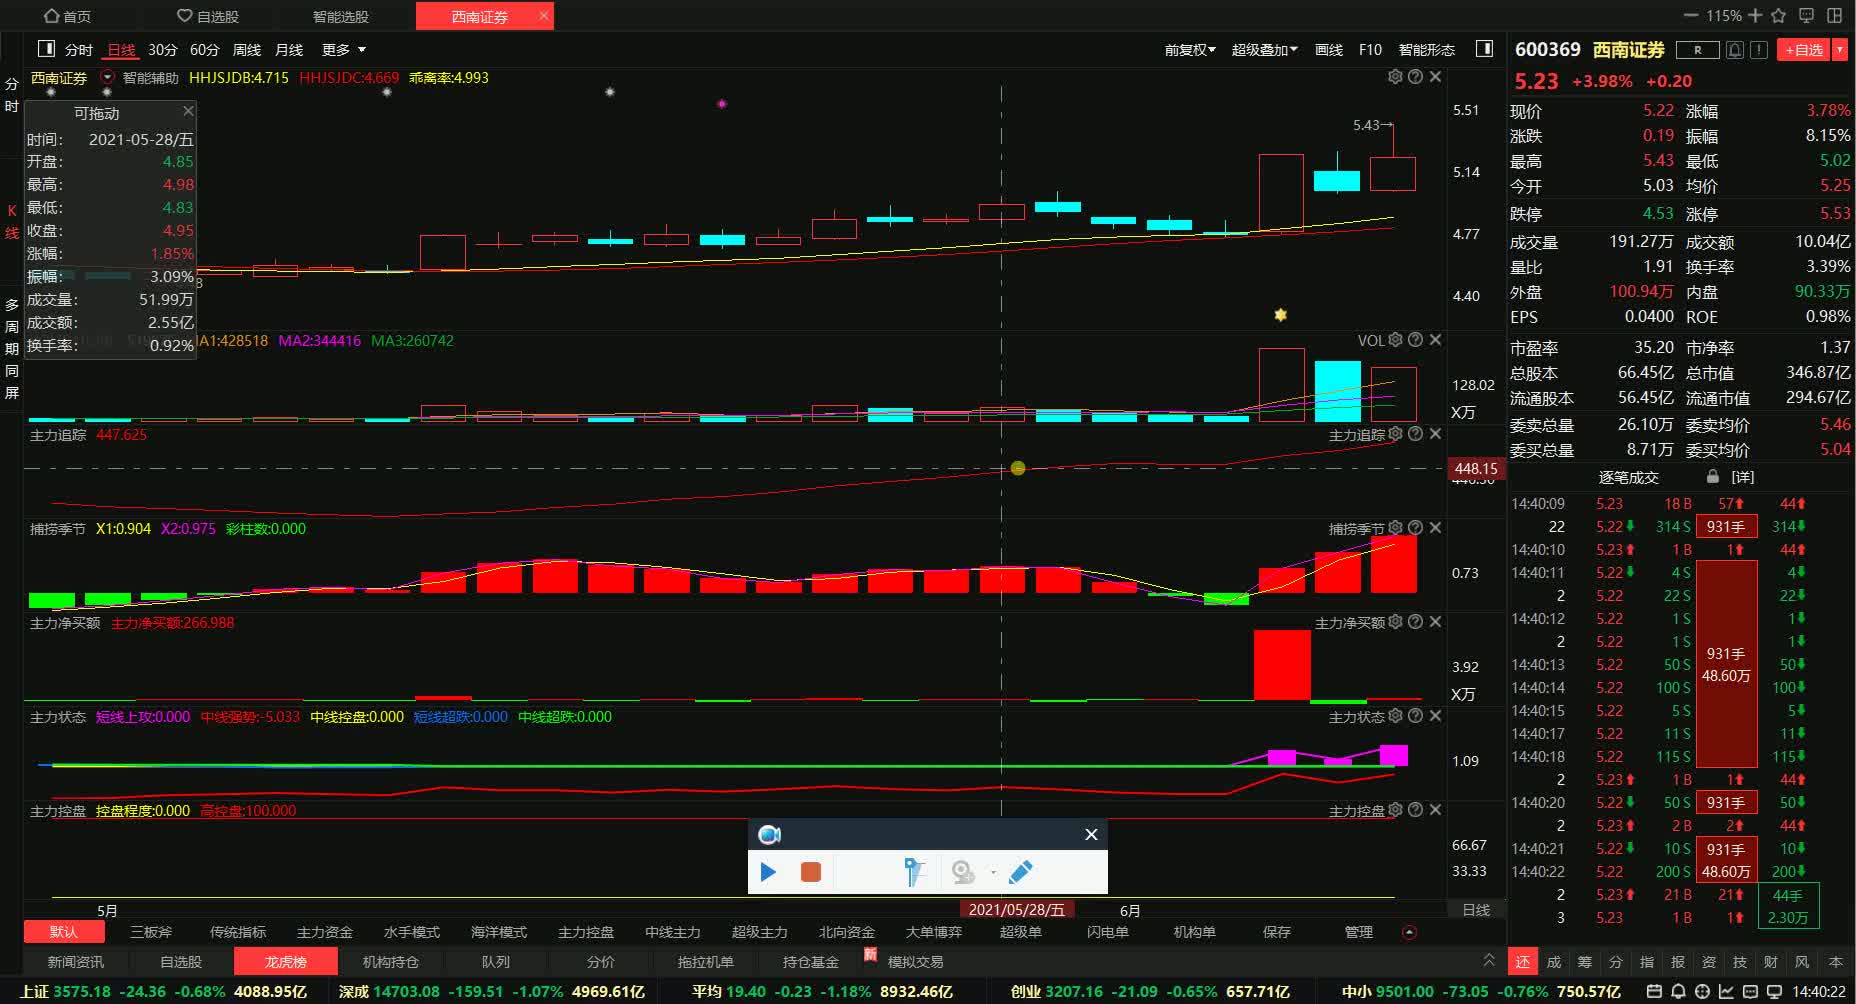Screen dimensions: 1856x1004
Task: Open help for 主力追踪 indicator
Action: pos(1415,434)
